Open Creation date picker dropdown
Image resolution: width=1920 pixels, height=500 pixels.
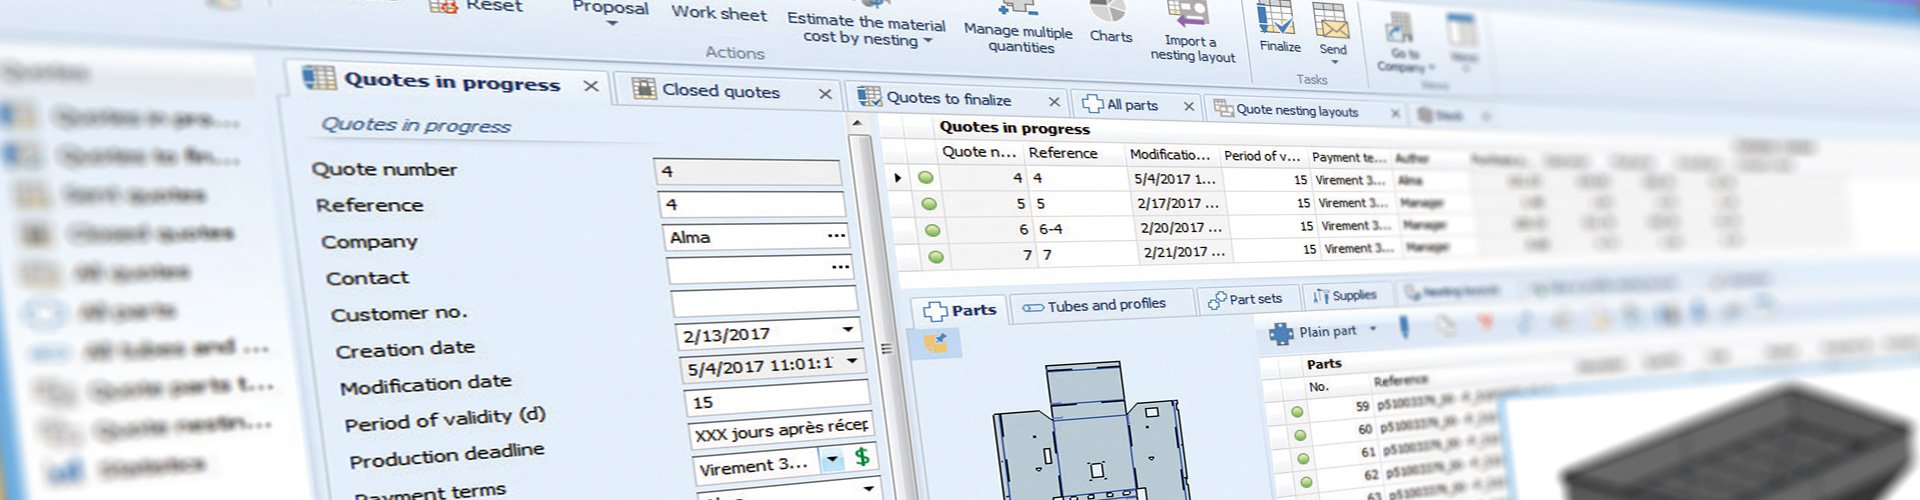click(848, 329)
